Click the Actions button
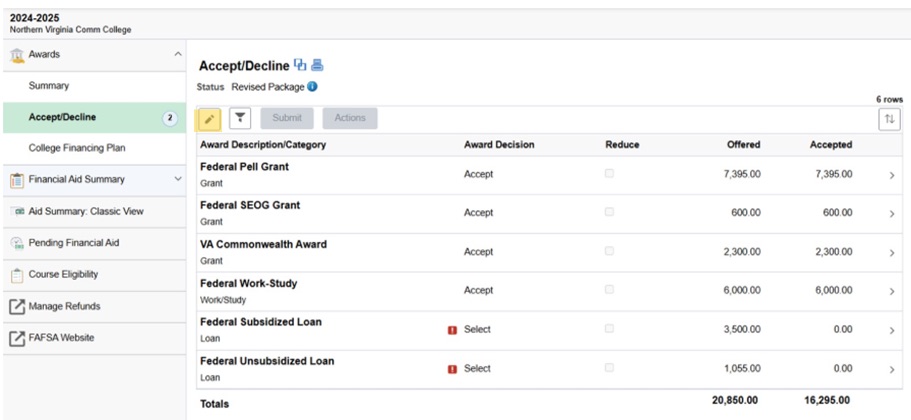The height and width of the screenshot is (420, 911). coord(350,119)
